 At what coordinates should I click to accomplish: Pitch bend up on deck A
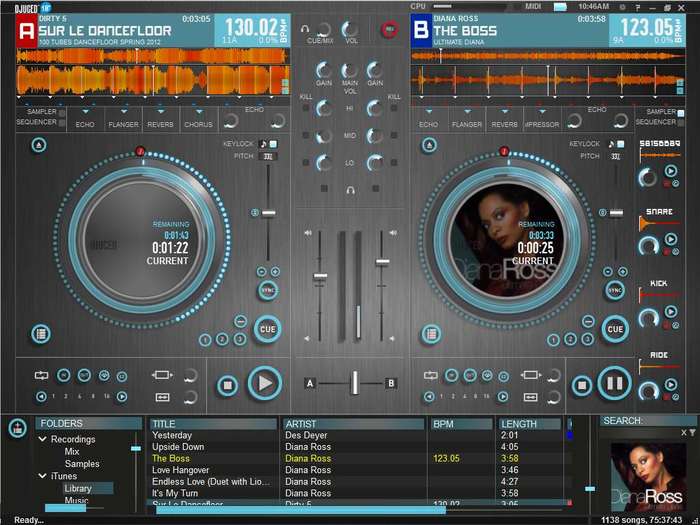pyautogui.click(x=275, y=271)
